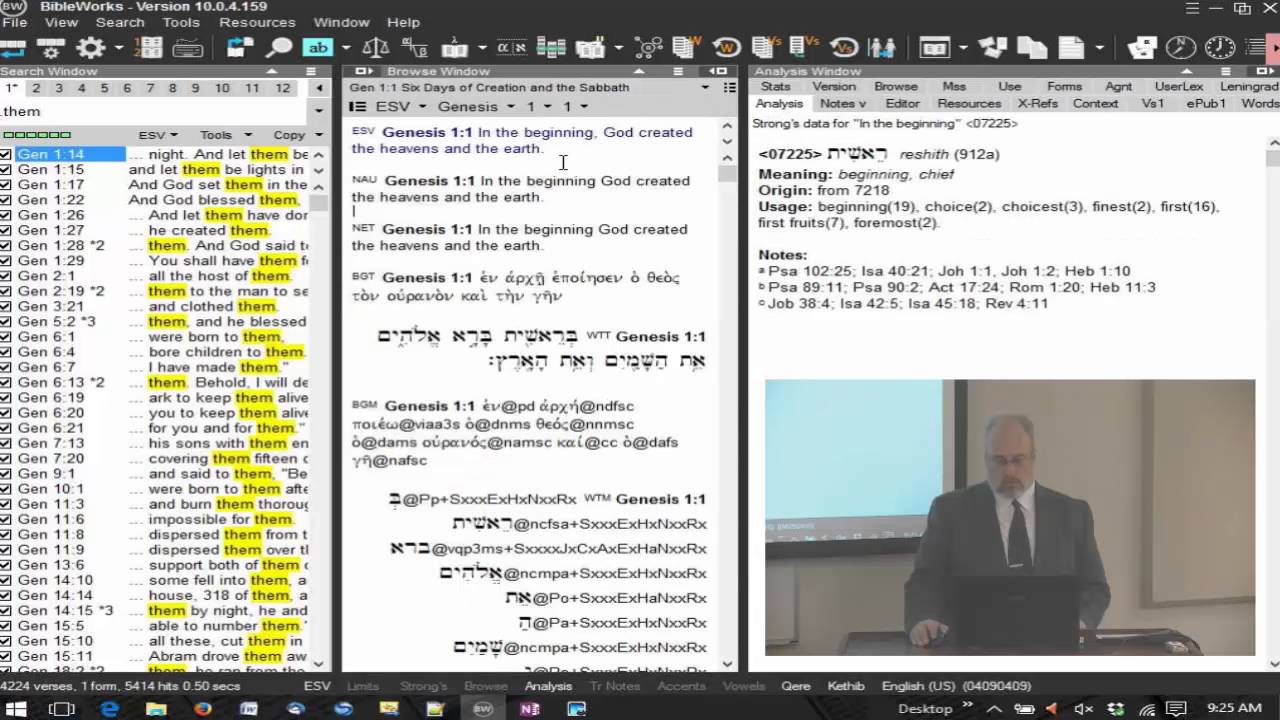
Task: Open the Tools menu in menu bar
Action: pos(181,22)
